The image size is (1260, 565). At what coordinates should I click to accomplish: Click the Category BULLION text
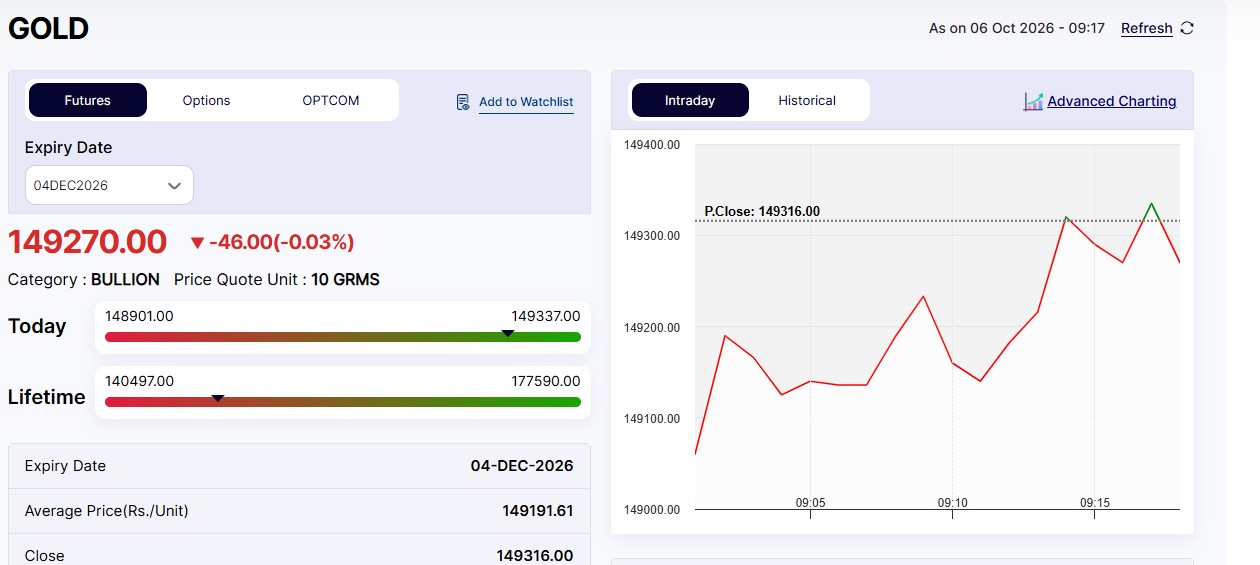point(84,279)
